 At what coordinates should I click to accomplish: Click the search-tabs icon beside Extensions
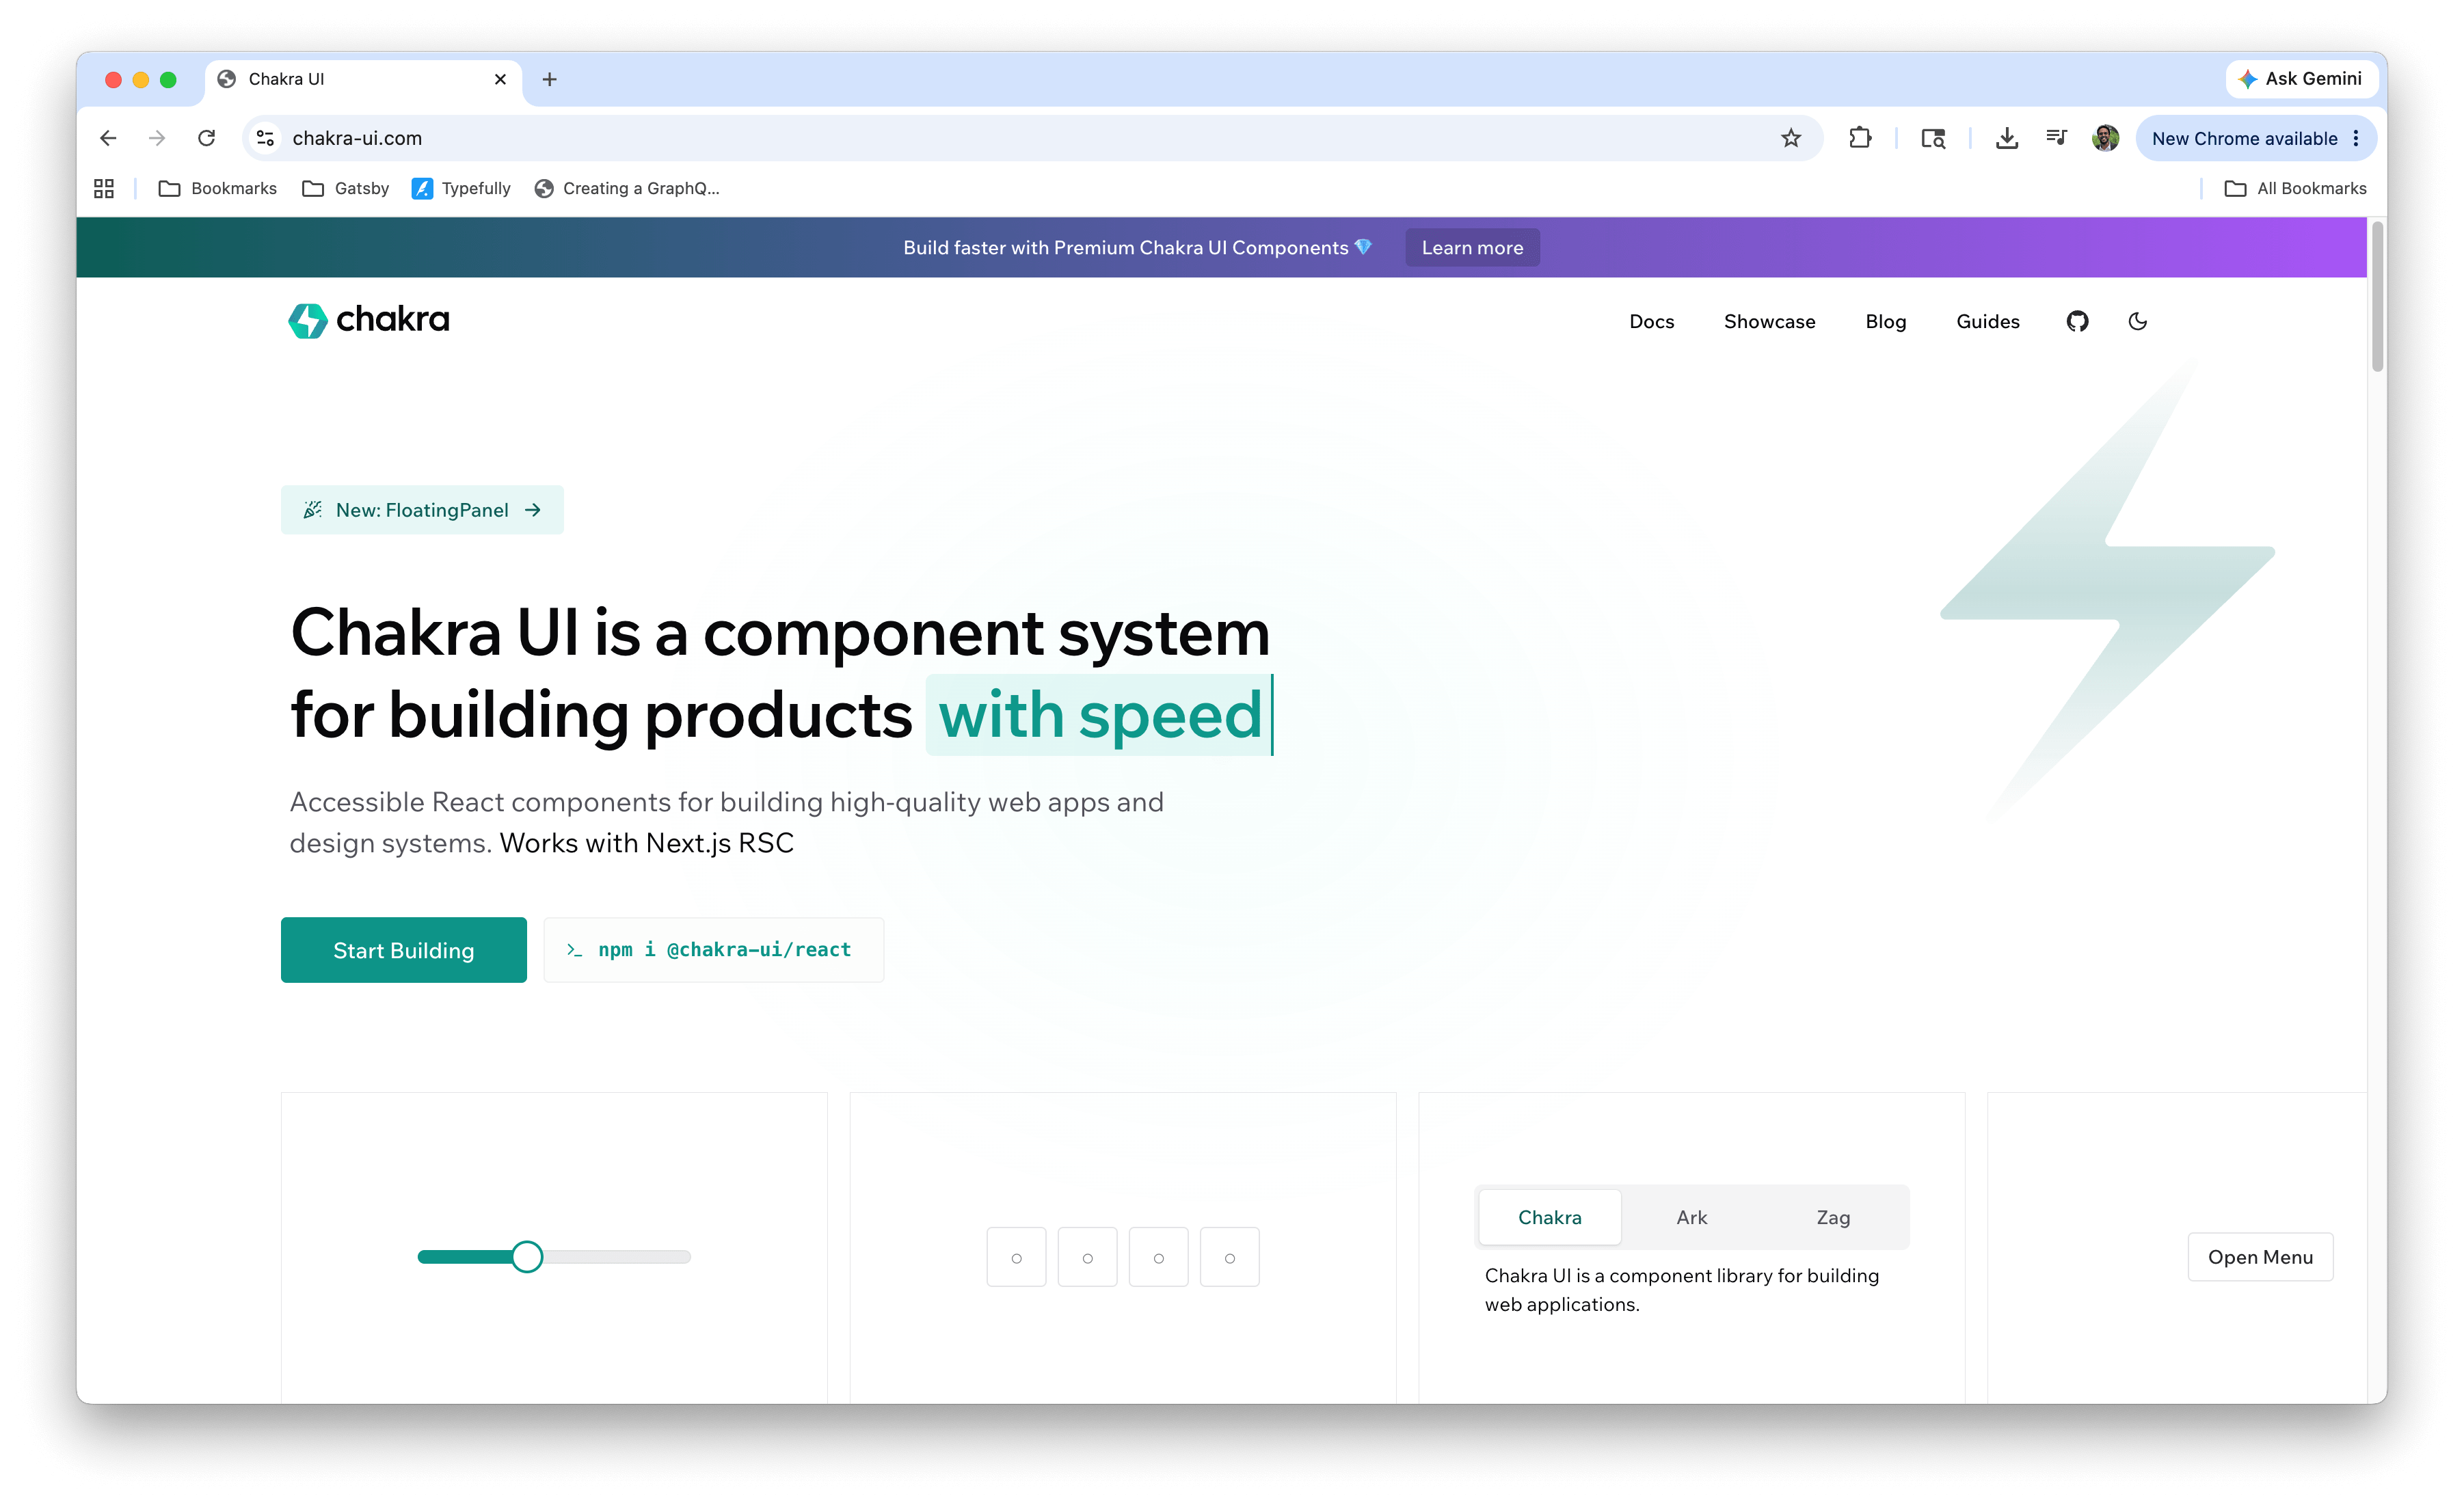pos(1933,138)
